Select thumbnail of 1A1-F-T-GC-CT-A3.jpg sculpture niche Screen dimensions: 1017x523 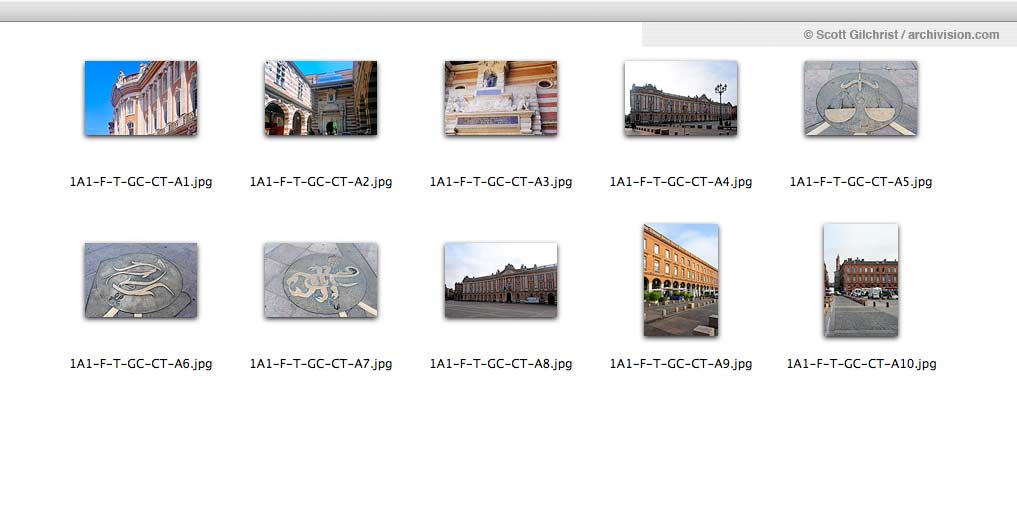coord(501,98)
